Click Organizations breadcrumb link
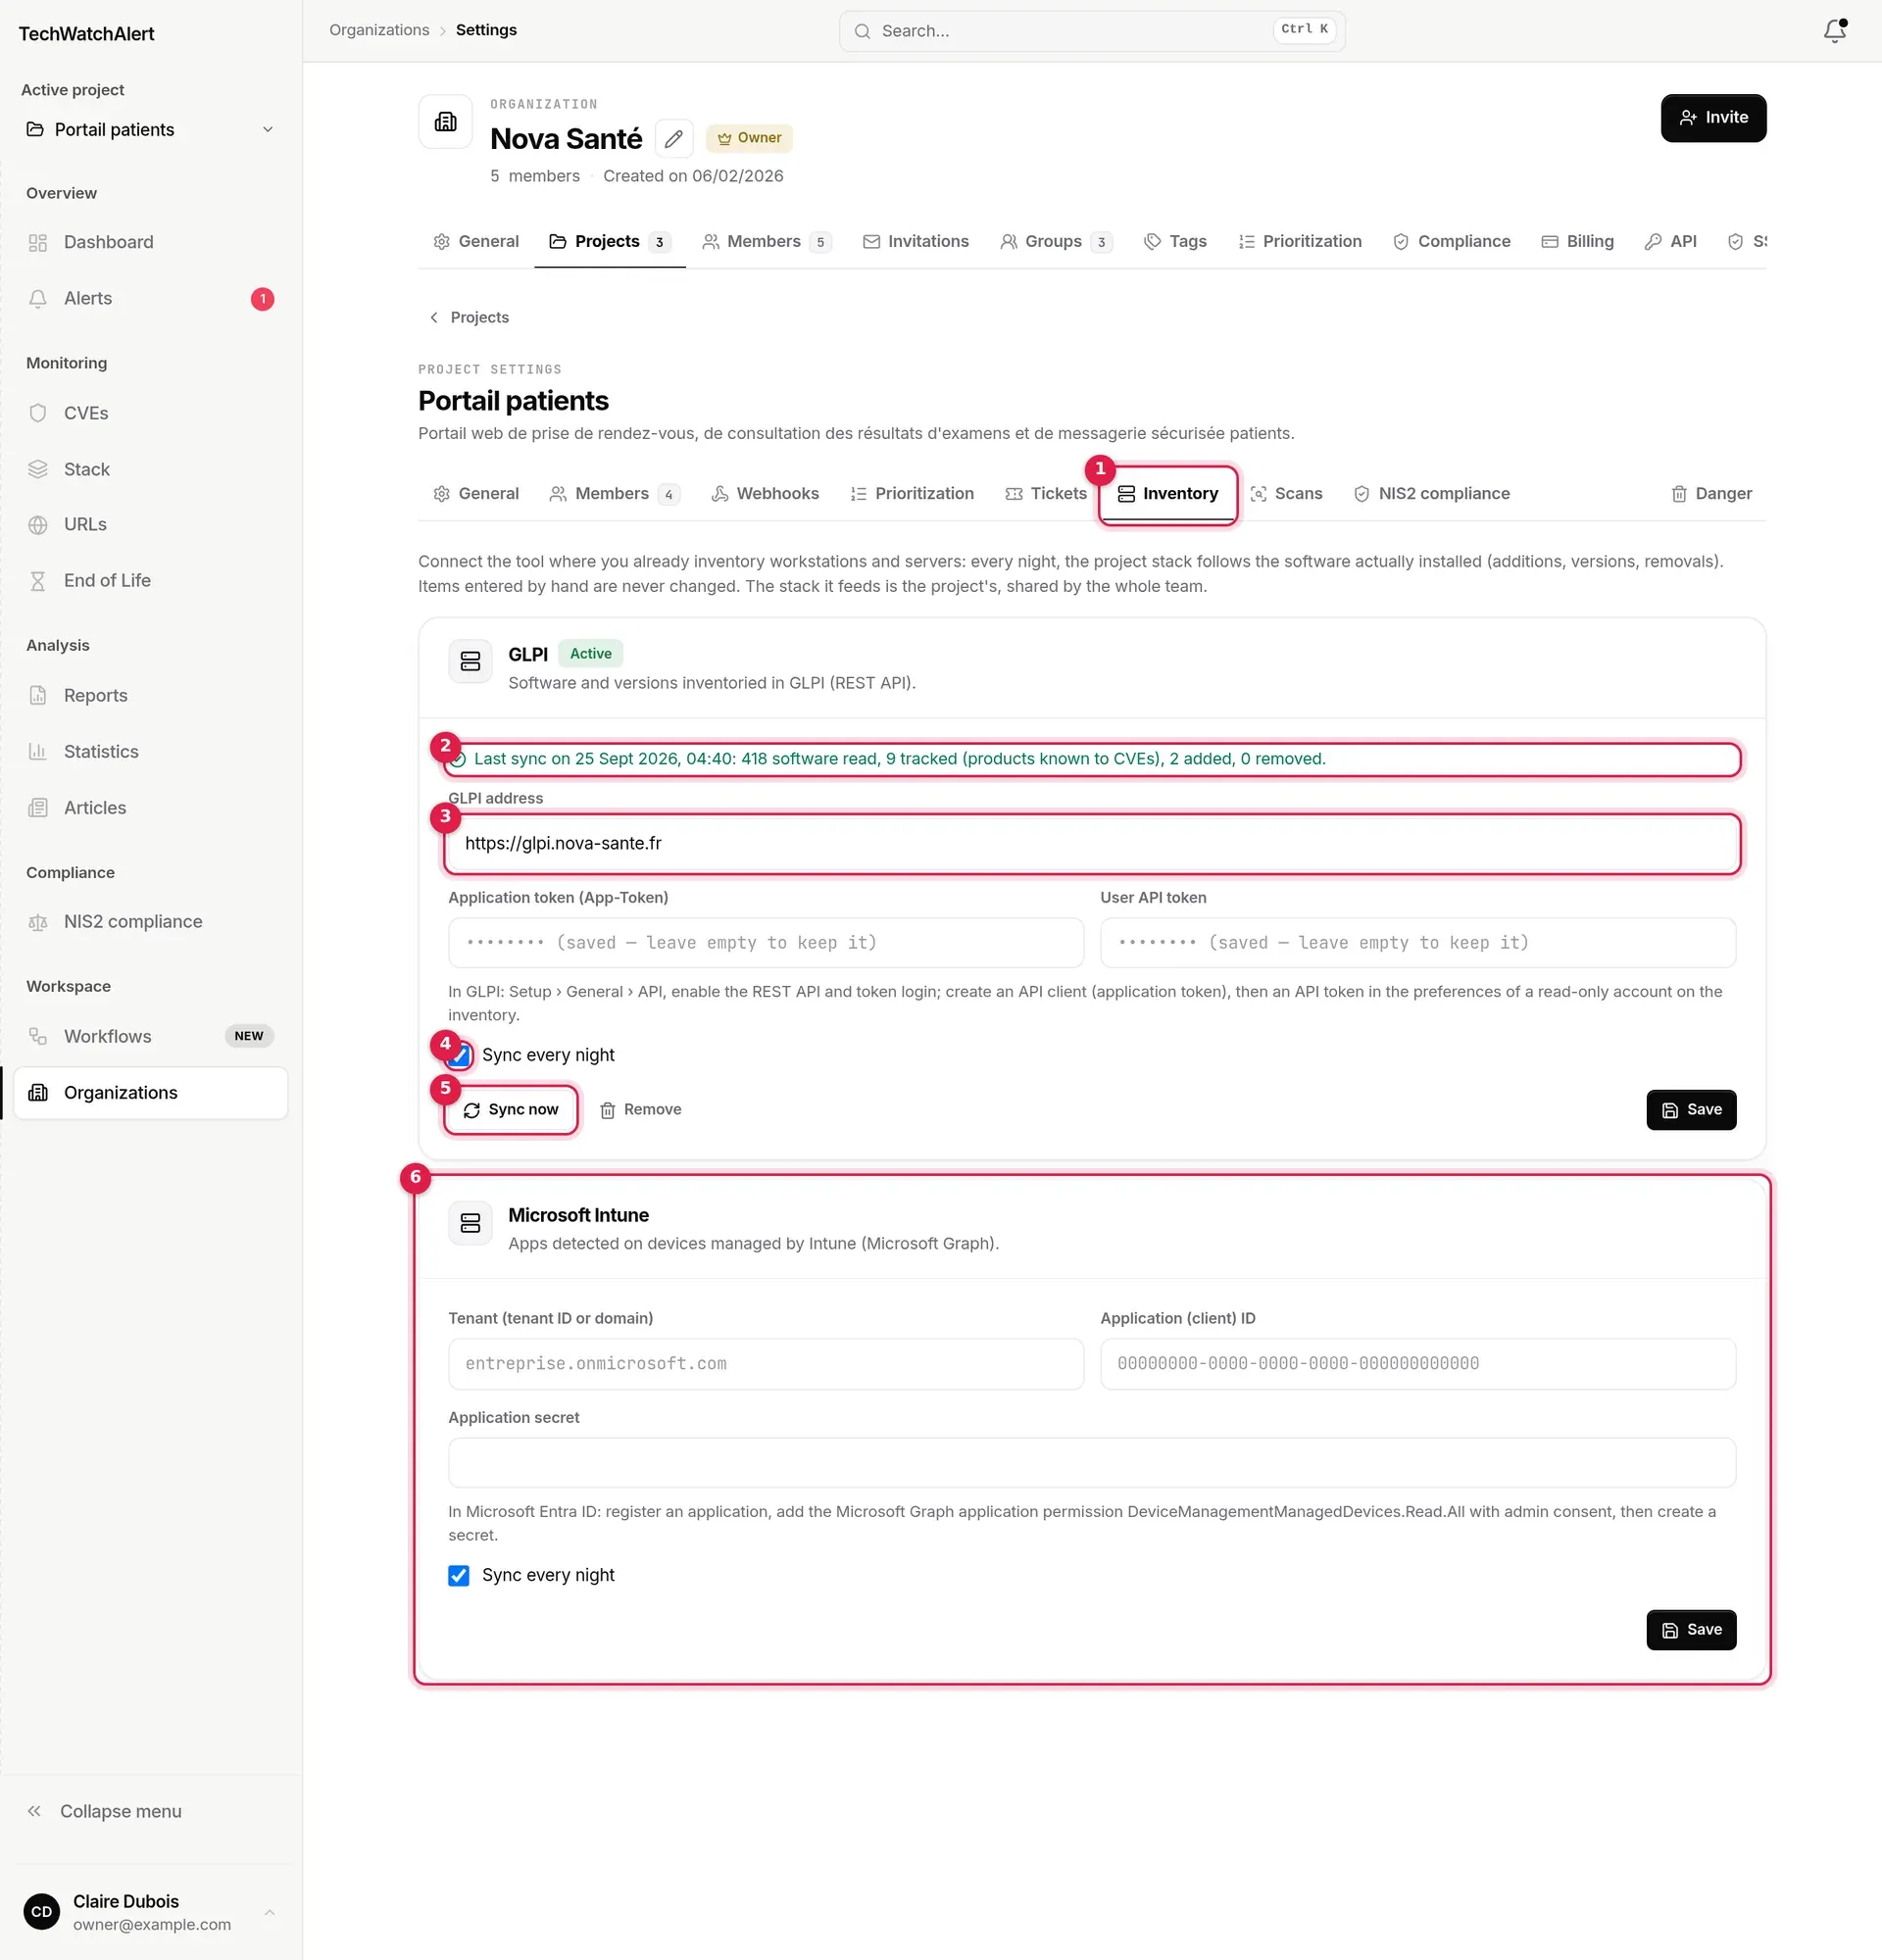 click(379, 30)
